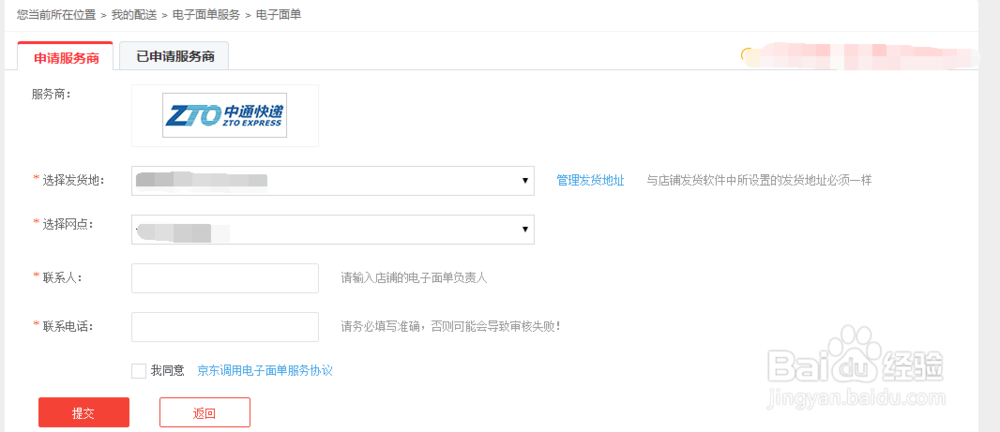1000x432 pixels.
Task: Open the 选择网点 dropdown
Action: (x=333, y=229)
